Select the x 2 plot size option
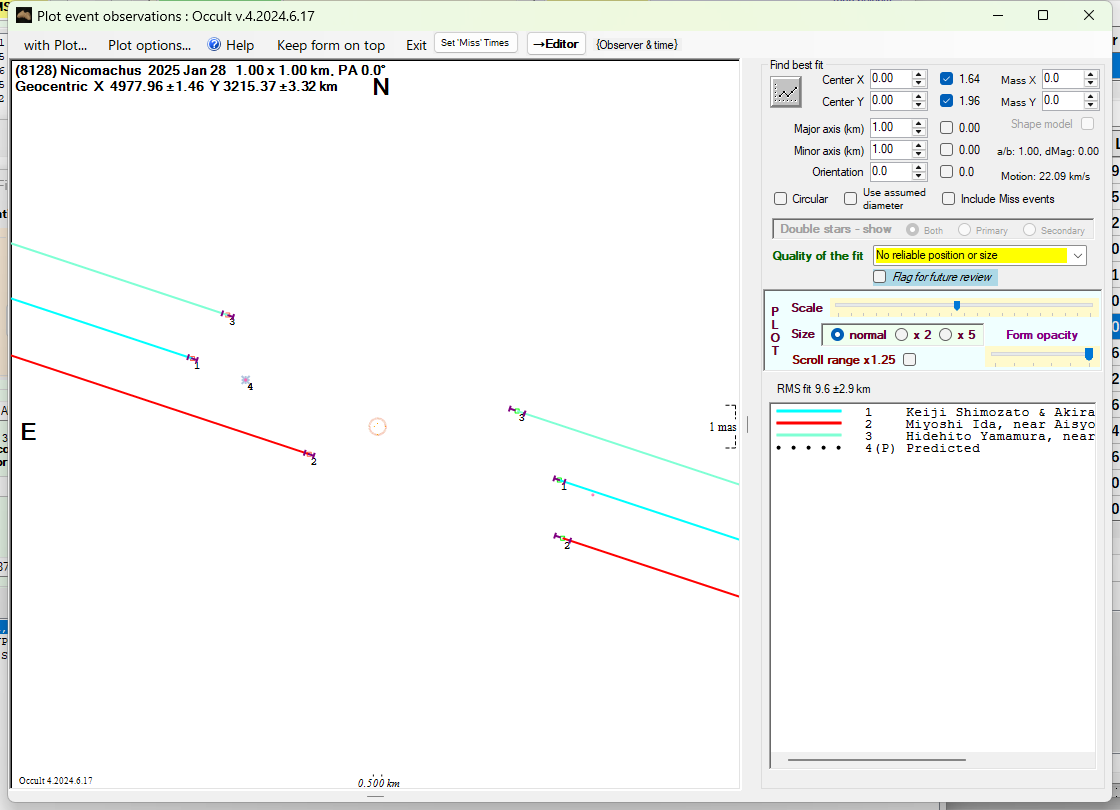 (902, 335)
